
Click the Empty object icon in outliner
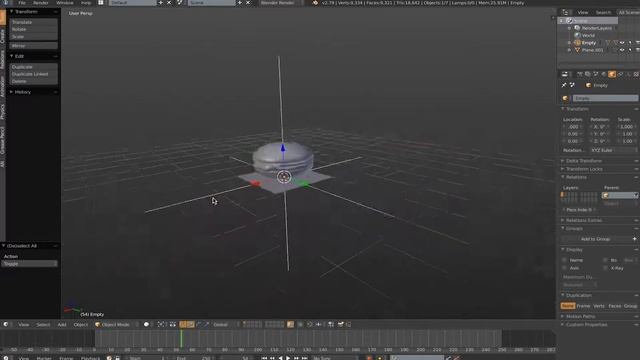click(x=577, y=43)
